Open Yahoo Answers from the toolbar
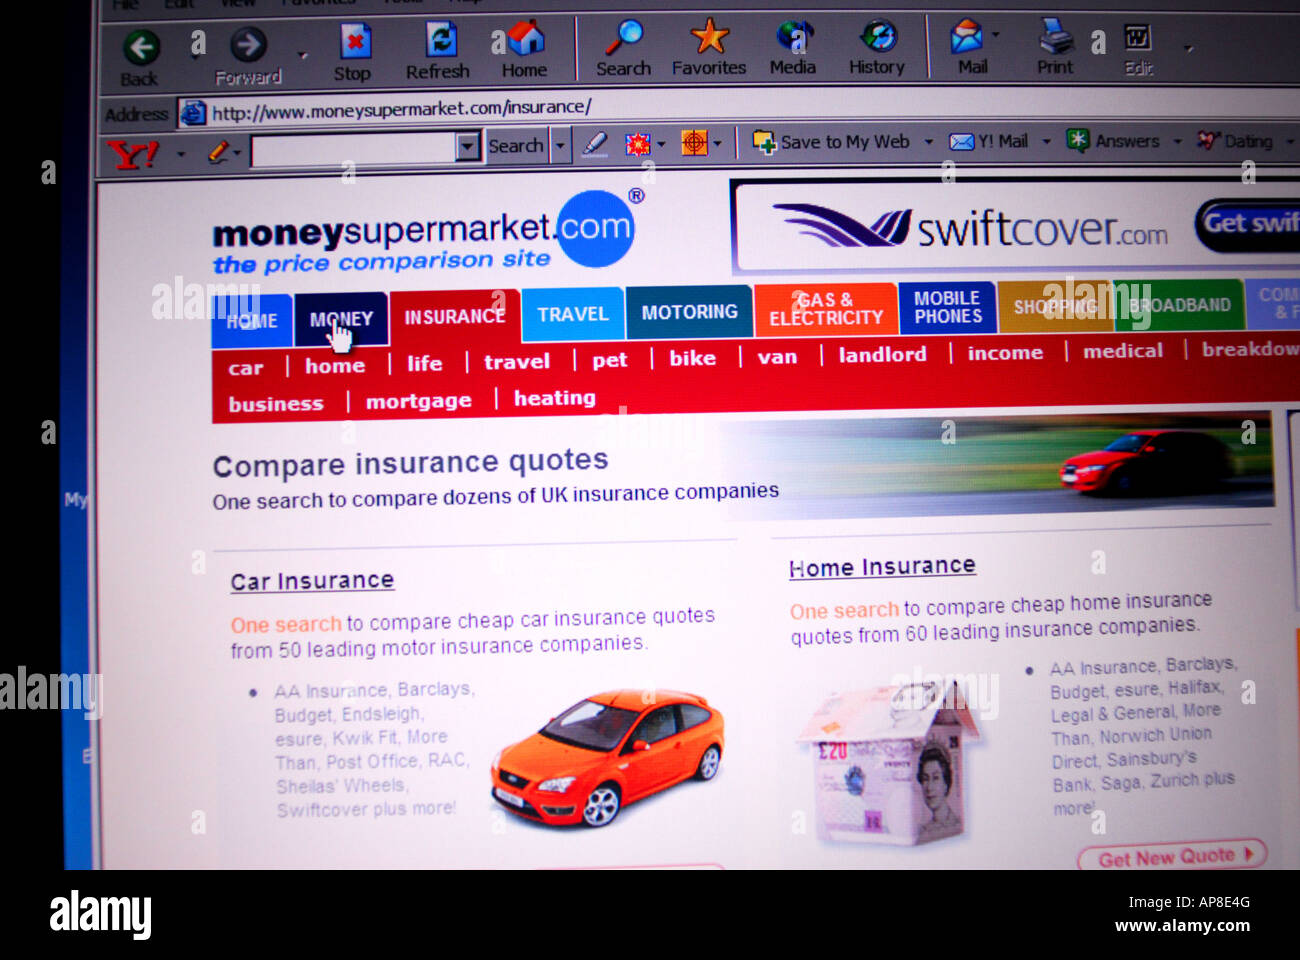The height and width of the screenshot is (960, 1300). pos(1113,141)
